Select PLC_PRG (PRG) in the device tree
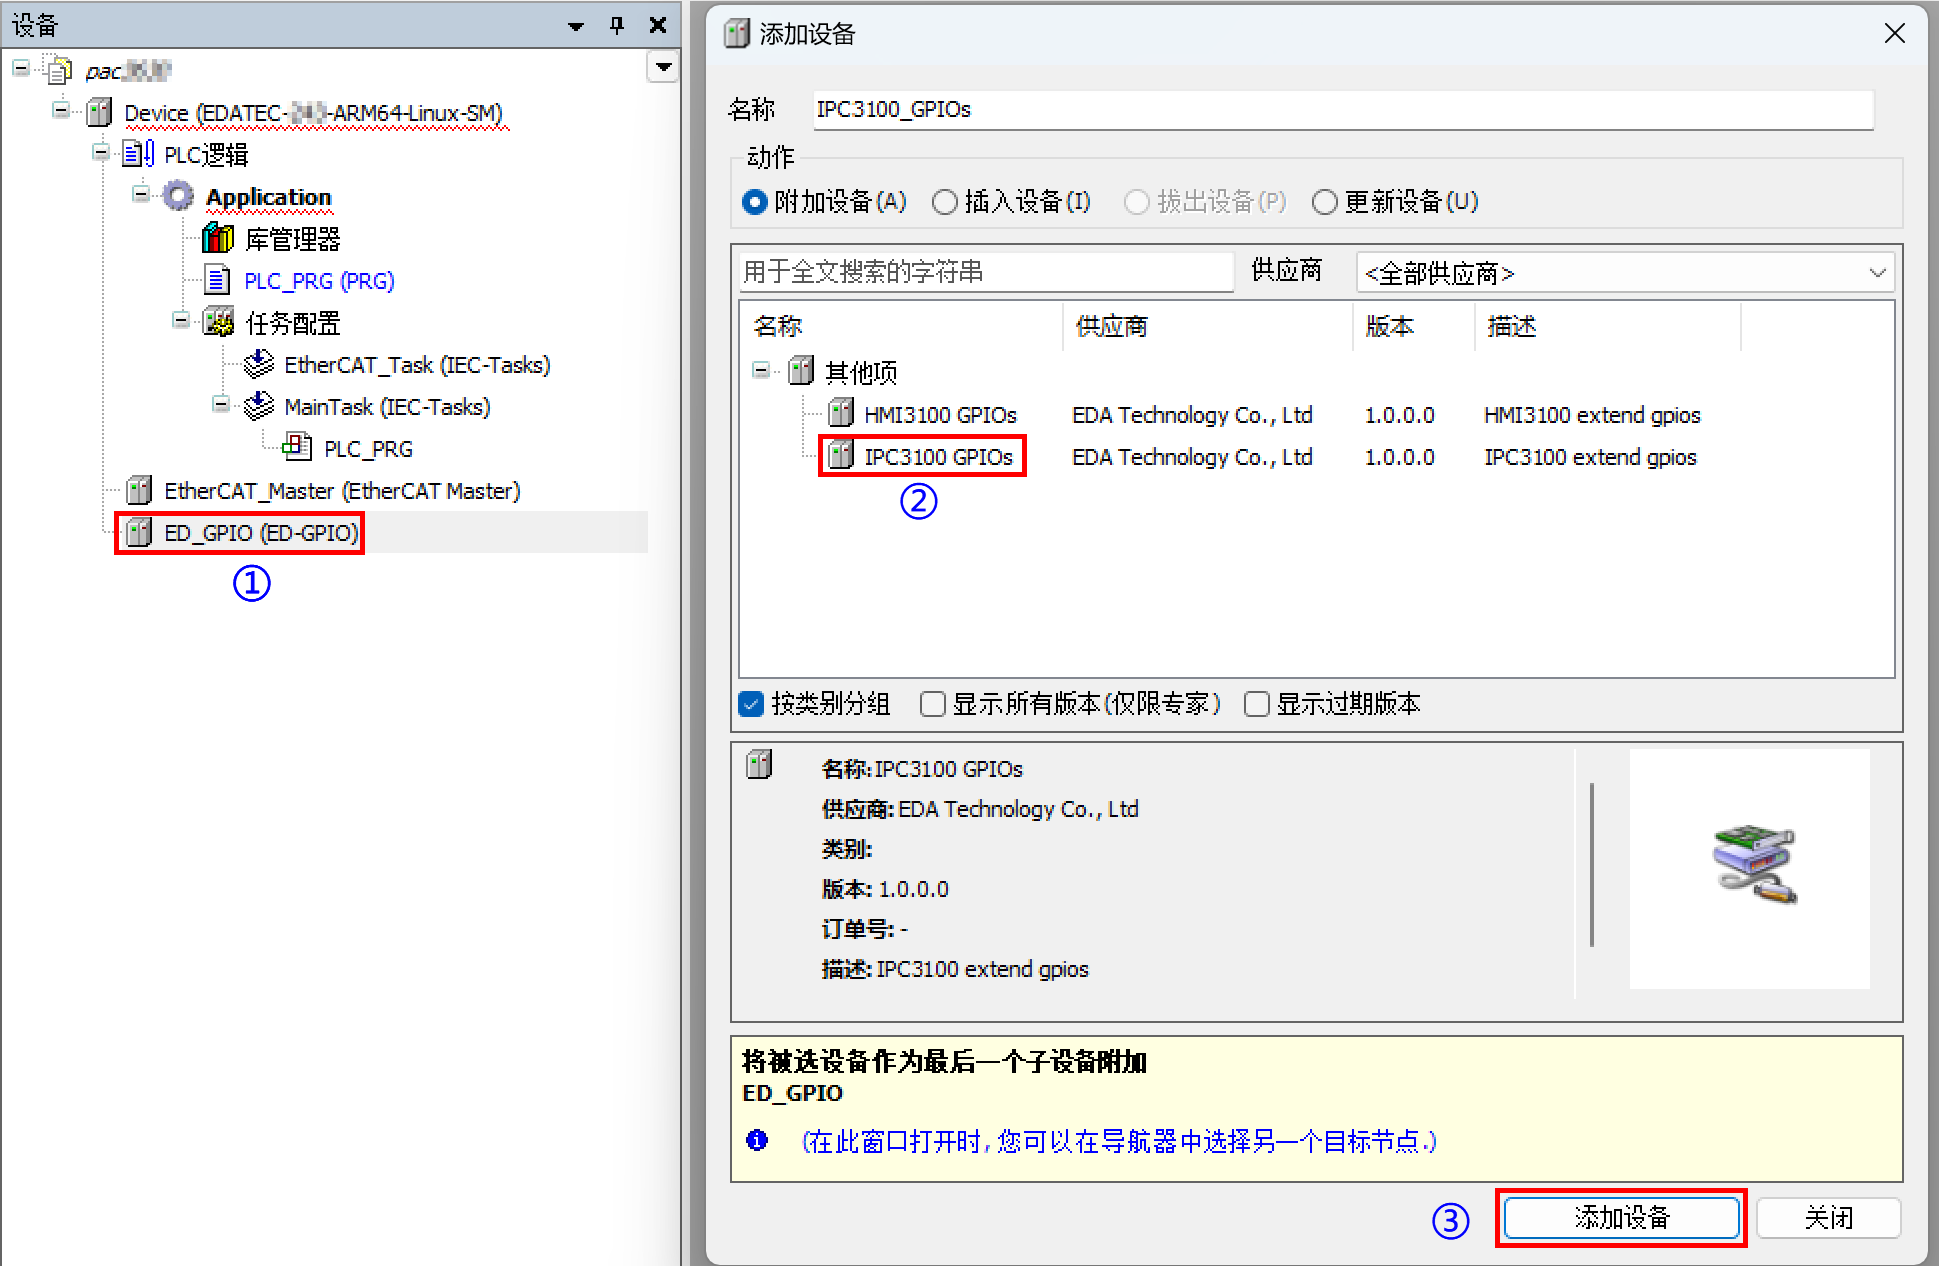The image size is (1939, 1266). (x=318, y=280)
